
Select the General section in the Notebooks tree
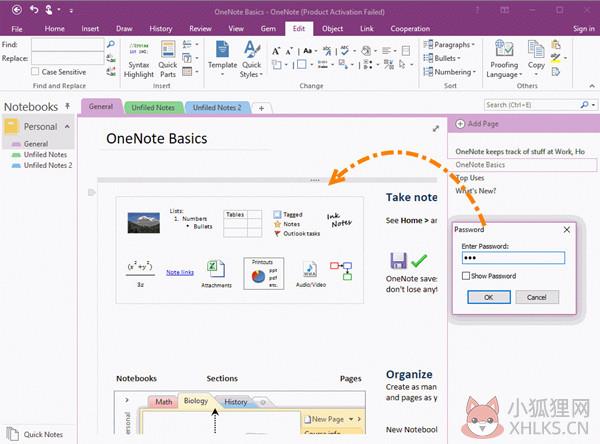tap(36, 144)
